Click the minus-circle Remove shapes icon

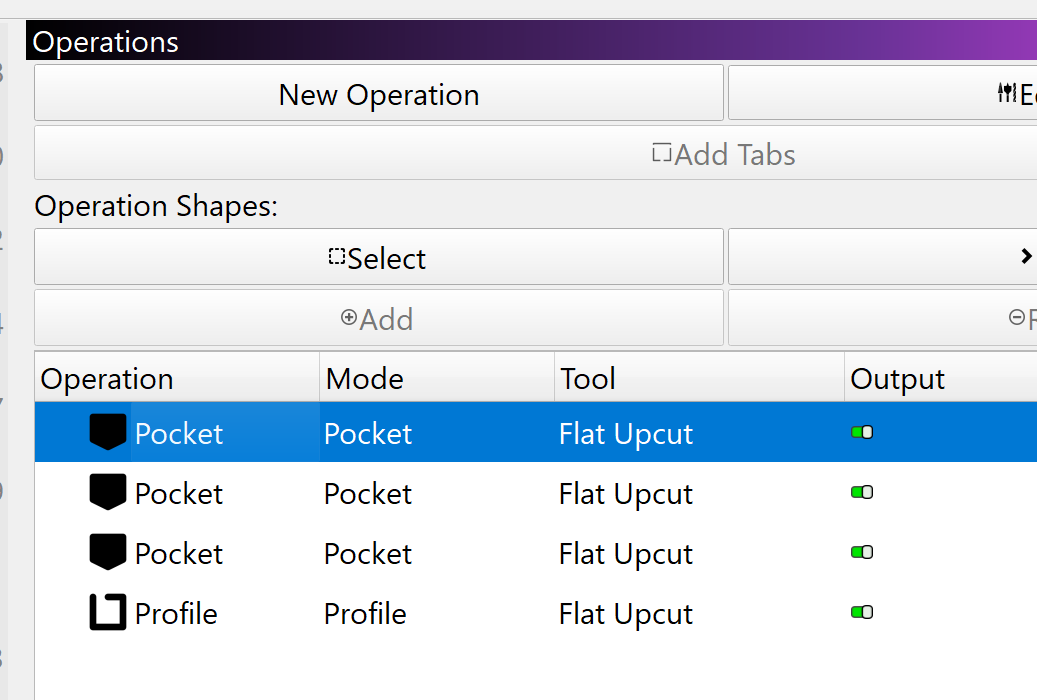(x=1017, y=318)
